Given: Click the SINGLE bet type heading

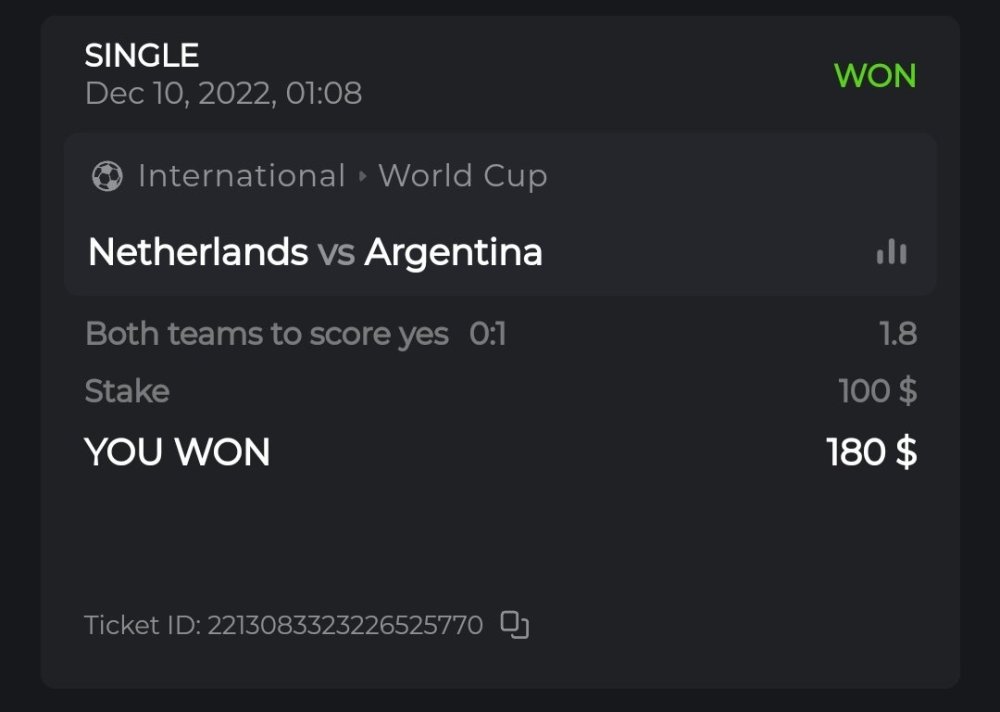Looking at the screenshot, I should click(x=142, y=55).
